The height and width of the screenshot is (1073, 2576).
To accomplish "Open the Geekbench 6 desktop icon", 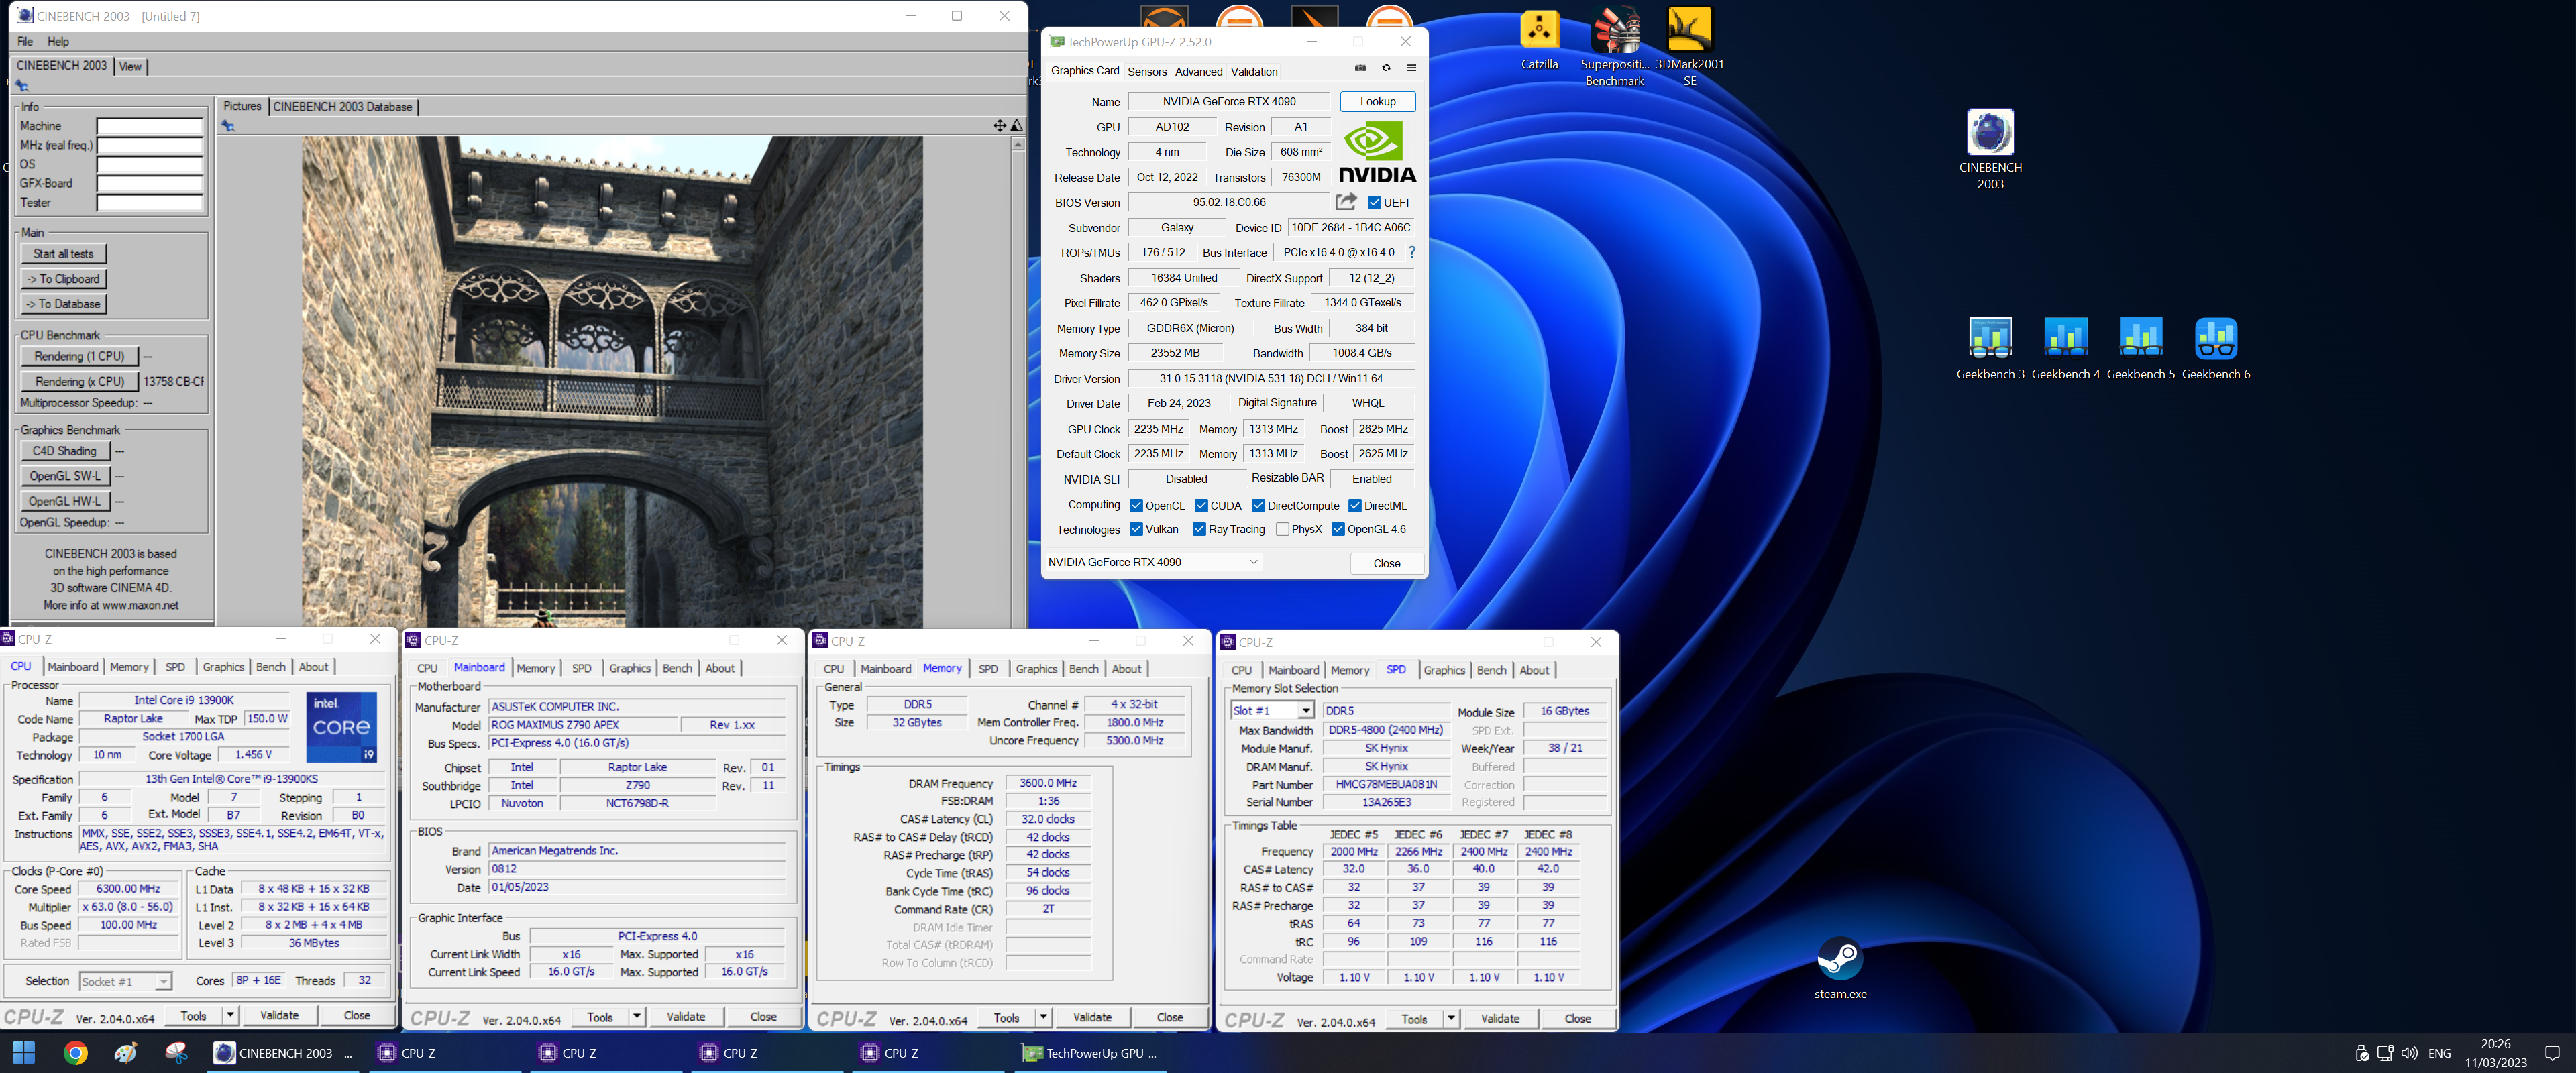I will coord(2215,348).
